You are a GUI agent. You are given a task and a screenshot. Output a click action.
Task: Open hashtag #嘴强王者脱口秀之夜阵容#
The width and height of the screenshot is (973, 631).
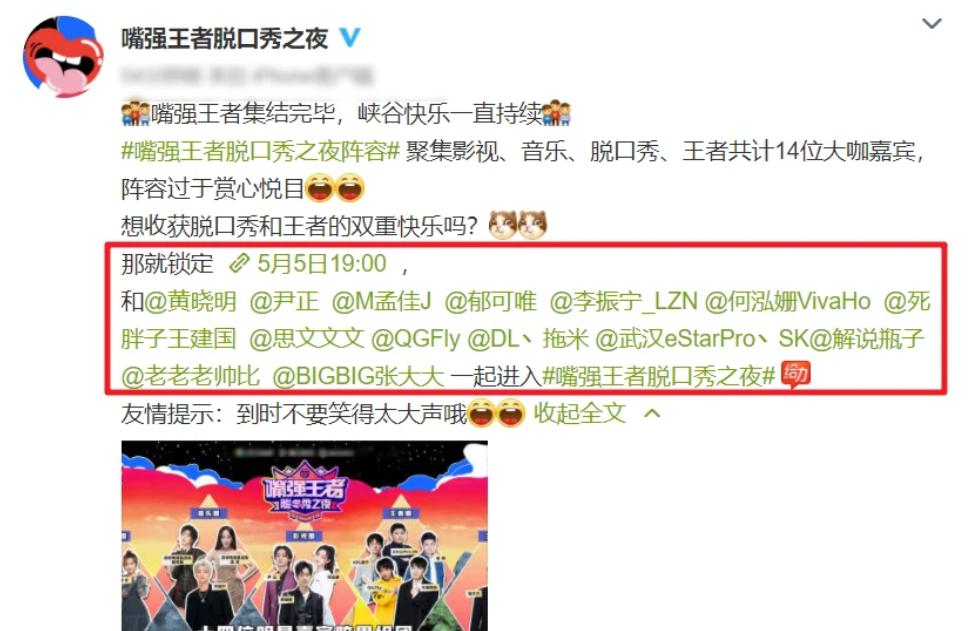260,151
